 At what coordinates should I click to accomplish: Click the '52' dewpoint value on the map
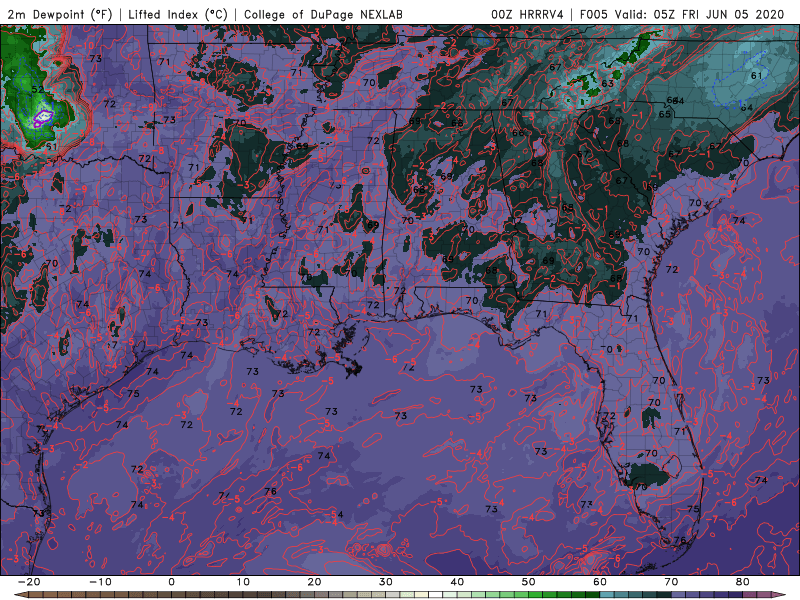click(38, 89)
